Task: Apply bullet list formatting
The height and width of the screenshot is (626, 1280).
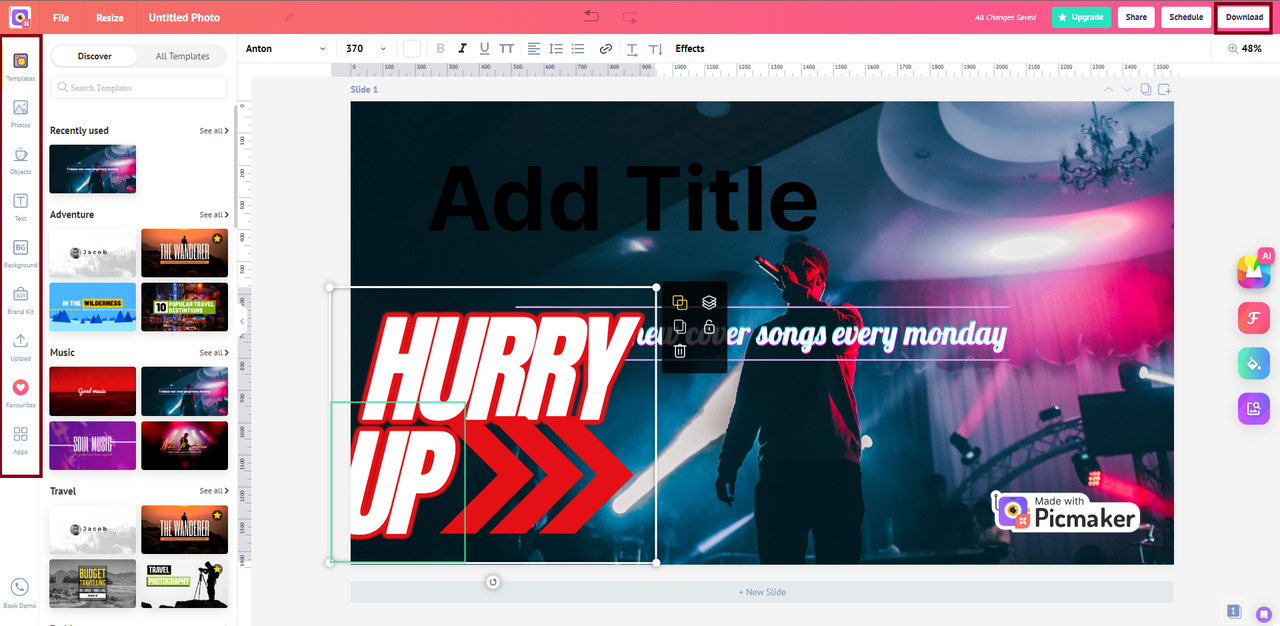Action: 578,48
